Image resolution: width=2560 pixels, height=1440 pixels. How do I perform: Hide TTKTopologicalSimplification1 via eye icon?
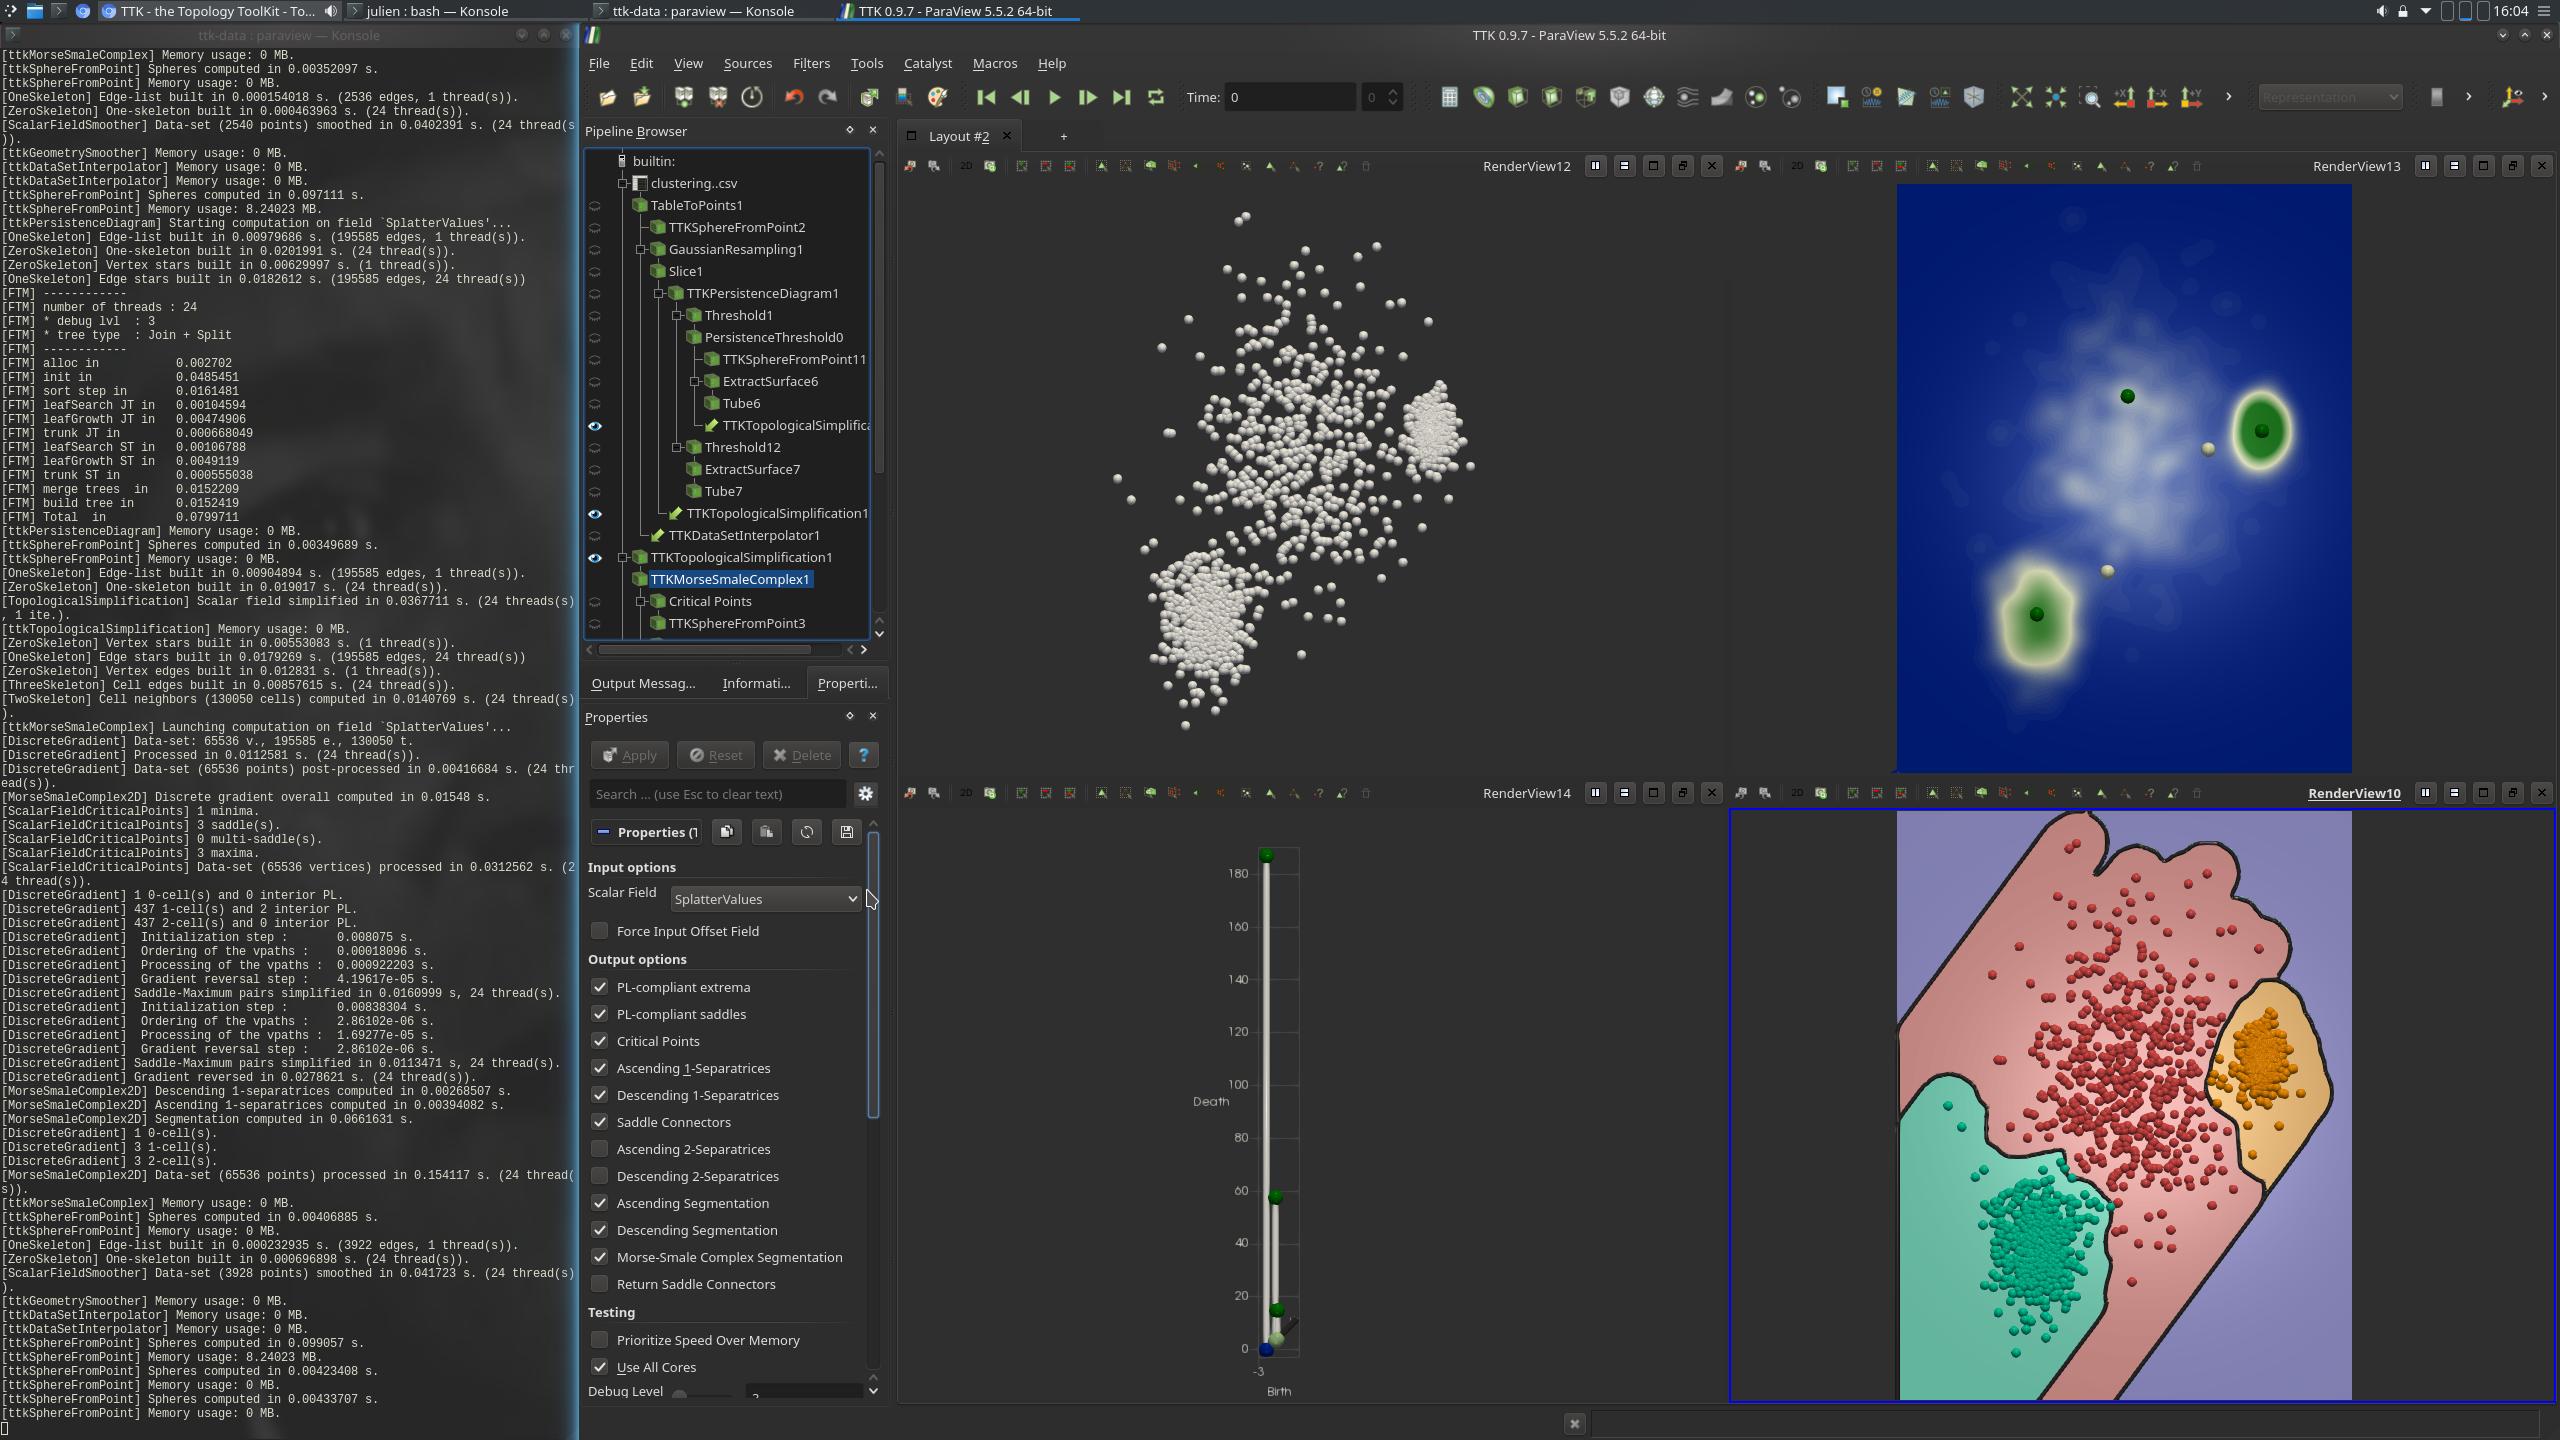coord(595,558)
